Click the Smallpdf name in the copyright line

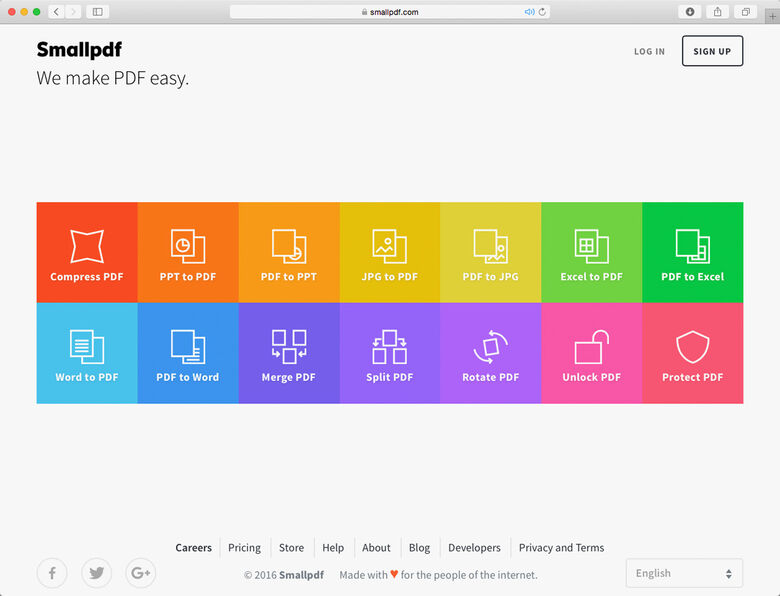pyautogui.click(x=301, y=575)
